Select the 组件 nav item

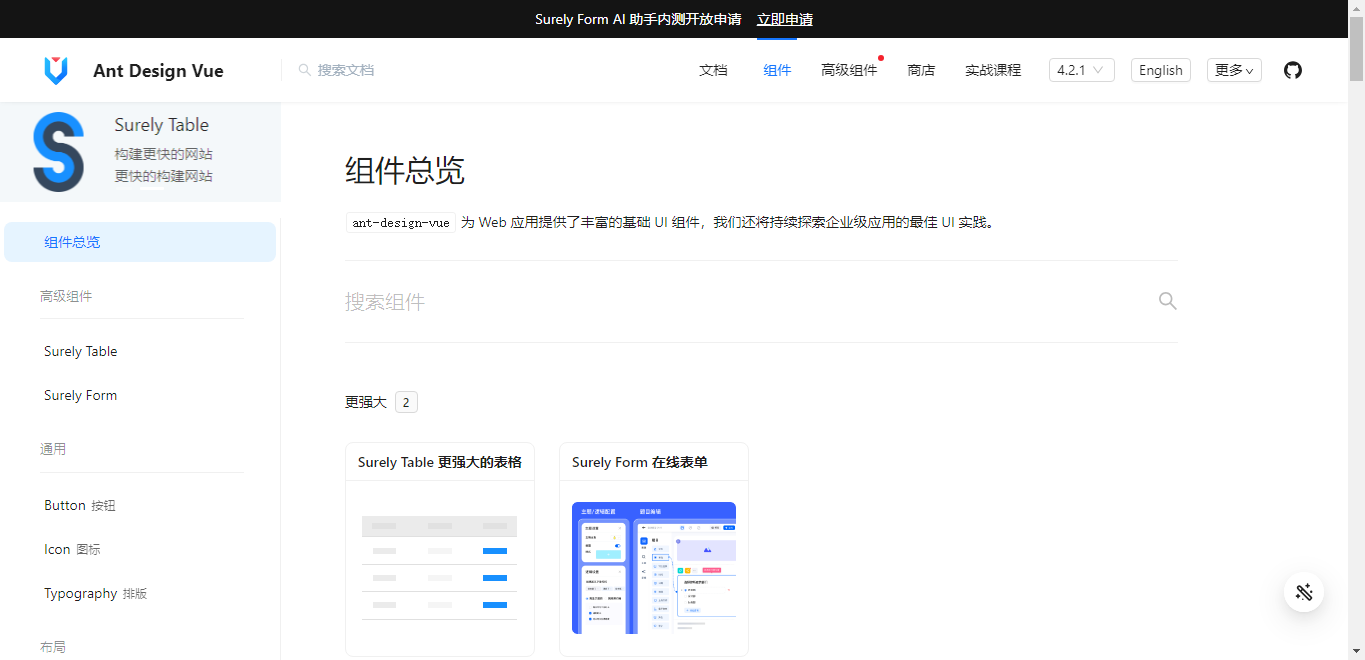(777, 70)
